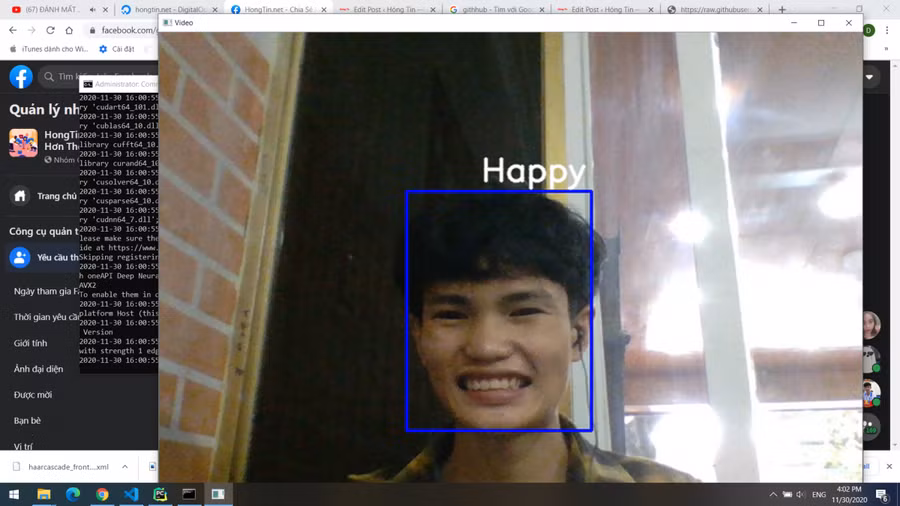Open File Explorer in the taskbar
The height and width of the screenshot is (506, 900).
(x=44, y=494)
